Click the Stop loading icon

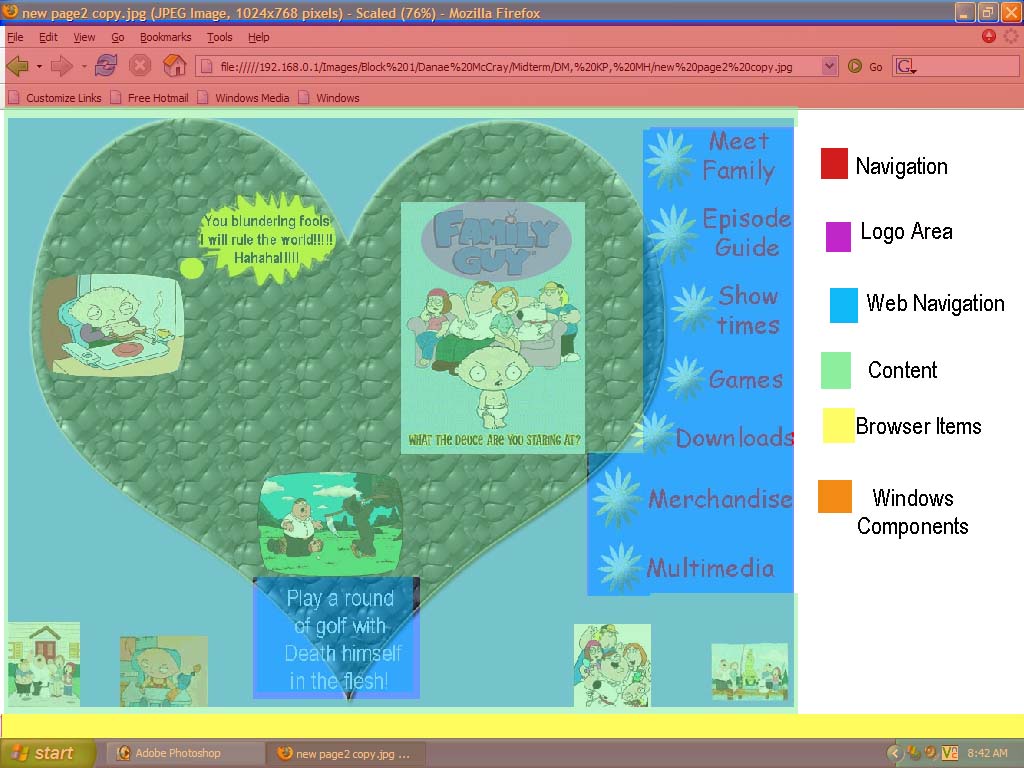point(140,66)
